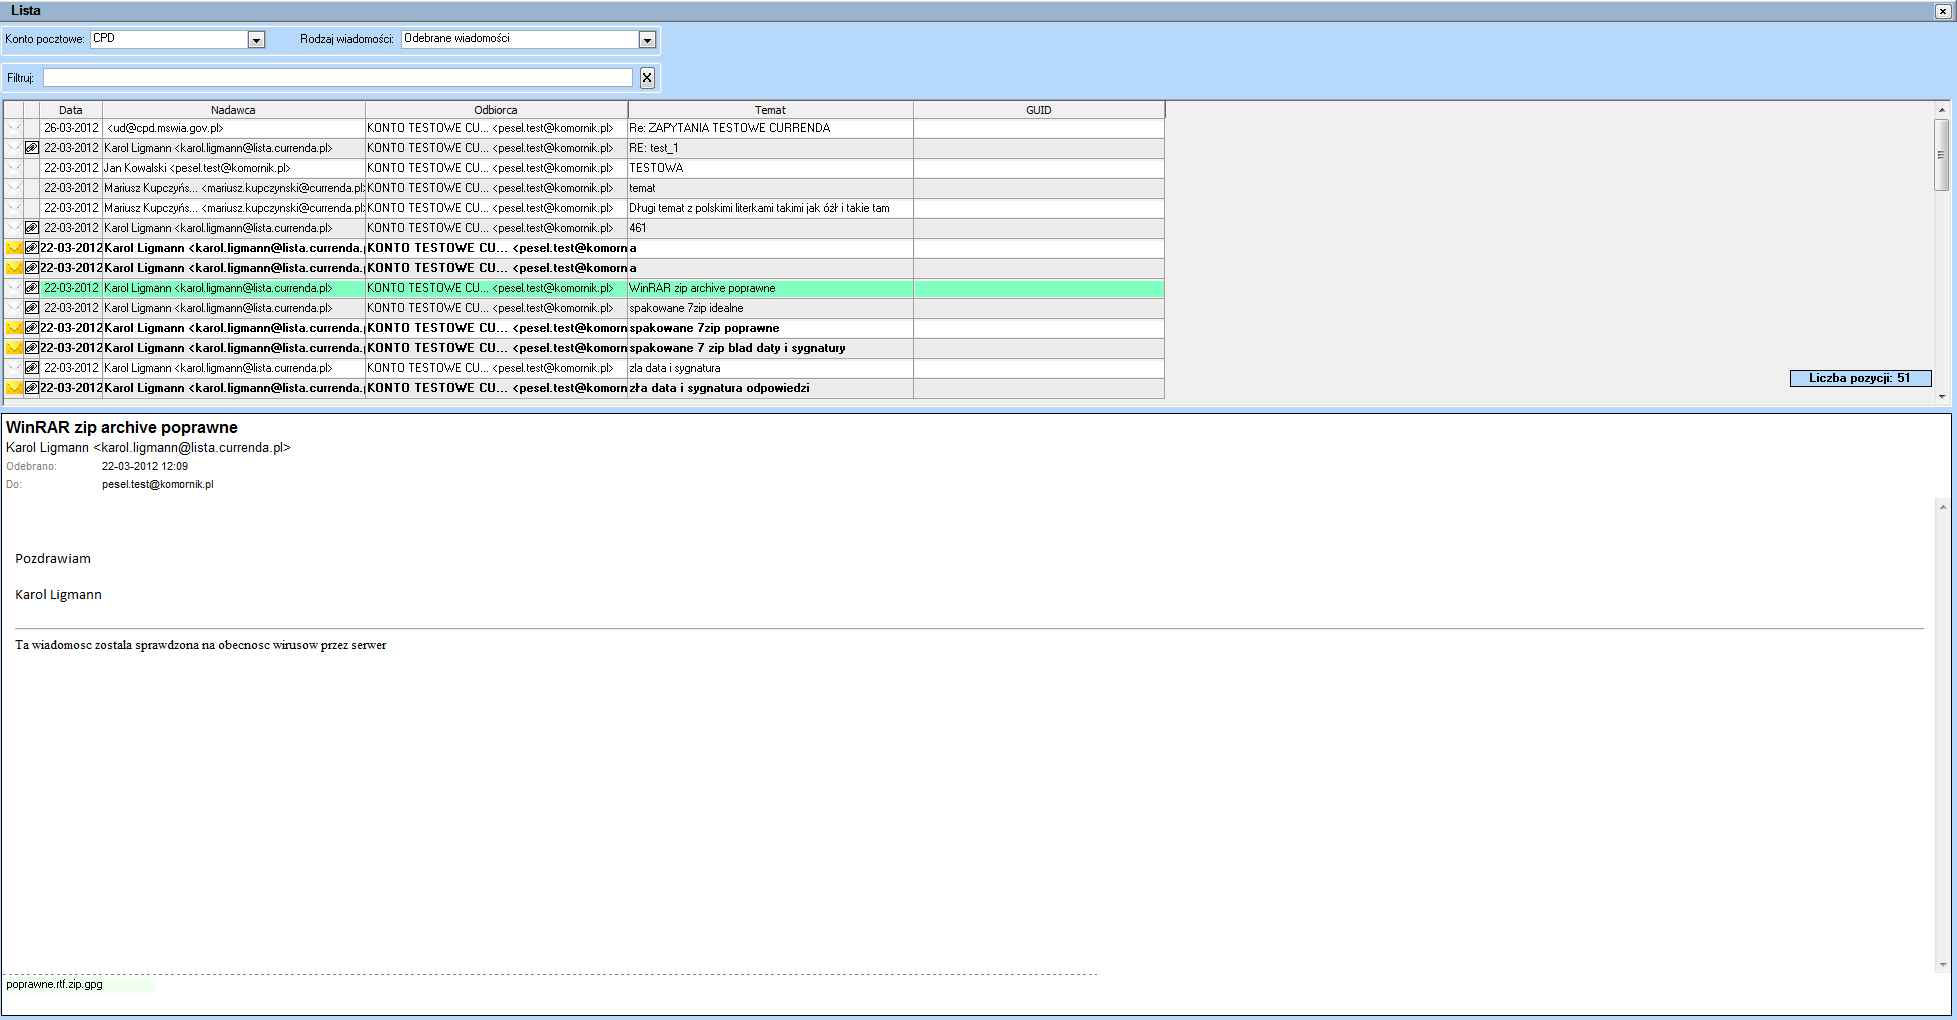Open the 'Rodzaj wiadomości' dropdown
Viewport: 1957px width, 1020px height.
647,40
